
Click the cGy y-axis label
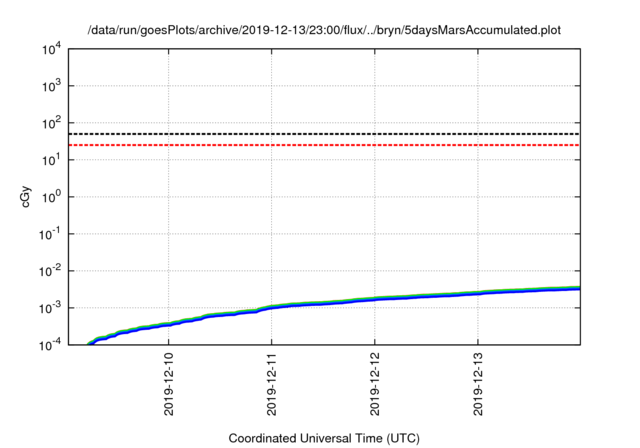(26, 197)
